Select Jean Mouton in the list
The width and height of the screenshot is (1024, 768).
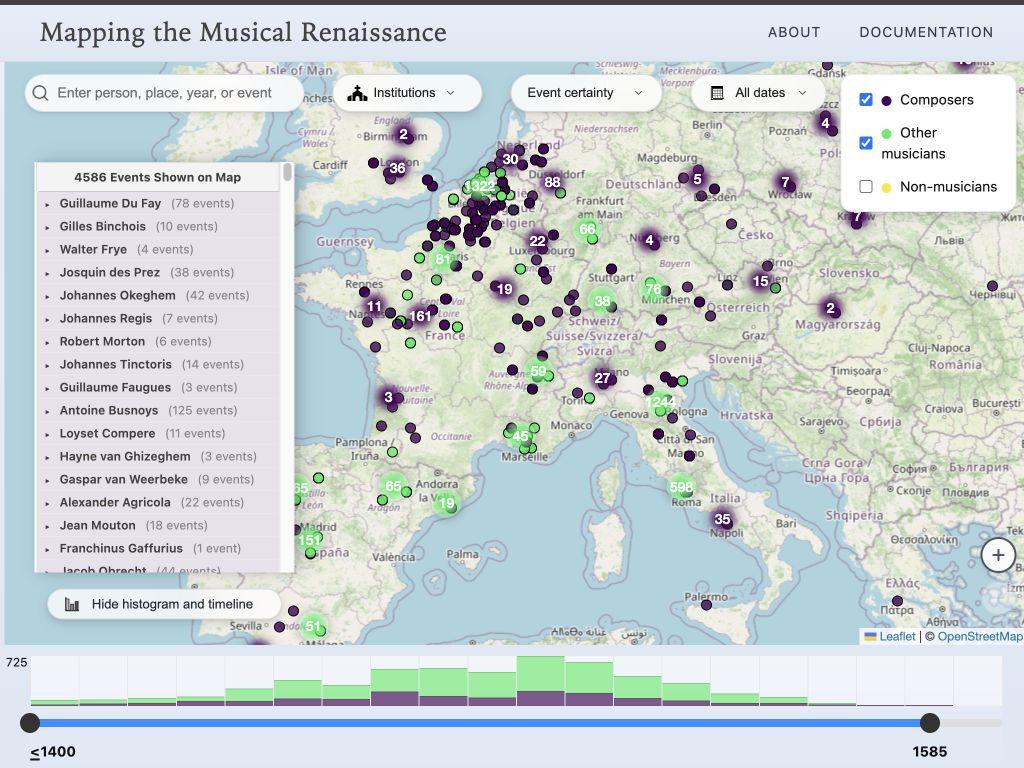[97, 525]
